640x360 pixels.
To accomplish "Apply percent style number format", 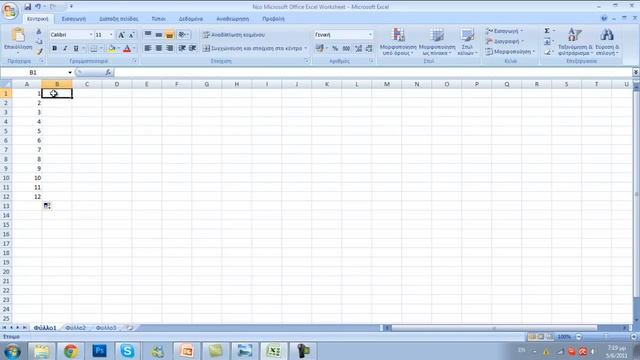I will [x=335, y=49].
